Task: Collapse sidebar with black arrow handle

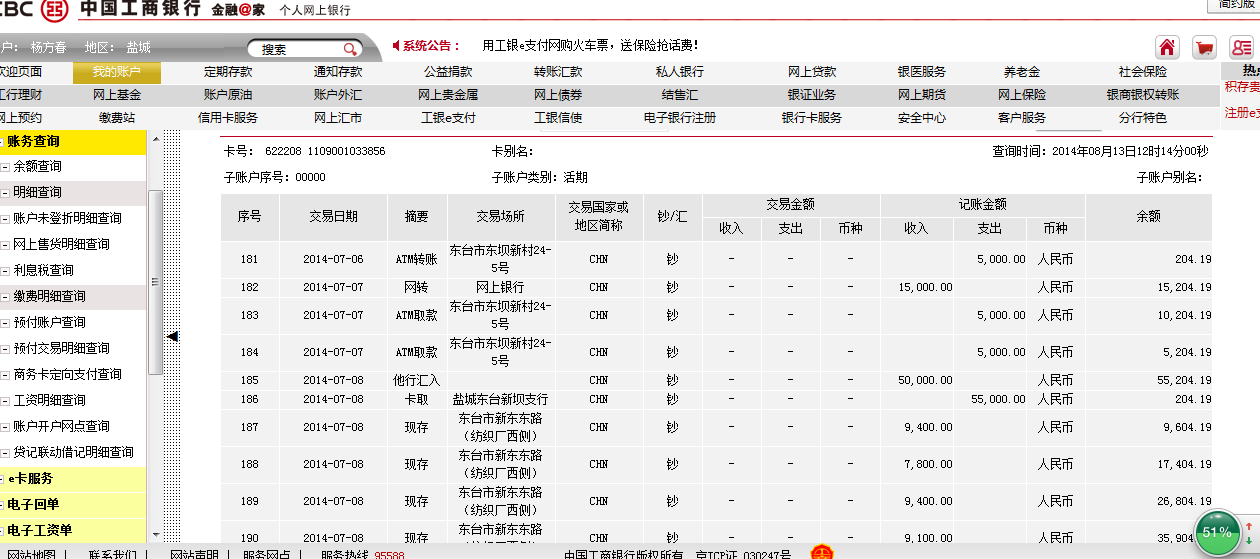Action: (172, 337)
